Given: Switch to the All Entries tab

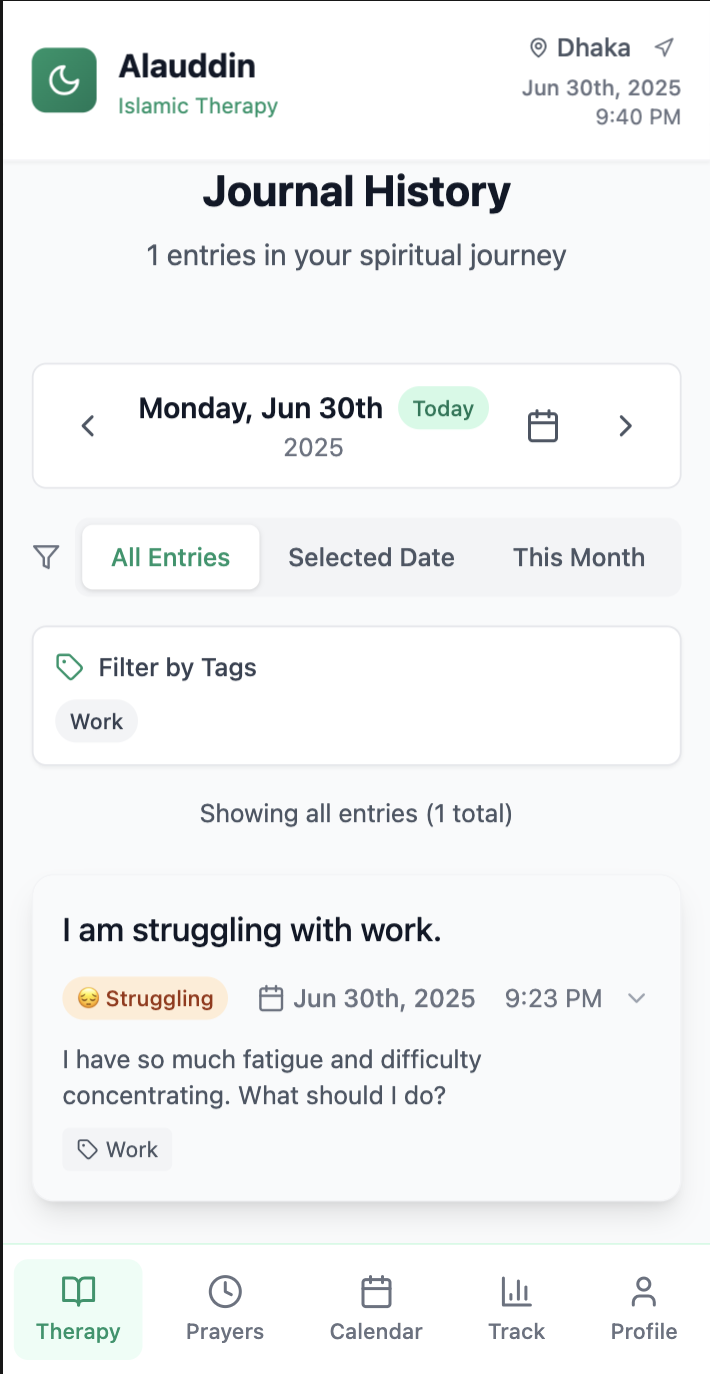Looking at the screenshot, I should pos(170,557).
